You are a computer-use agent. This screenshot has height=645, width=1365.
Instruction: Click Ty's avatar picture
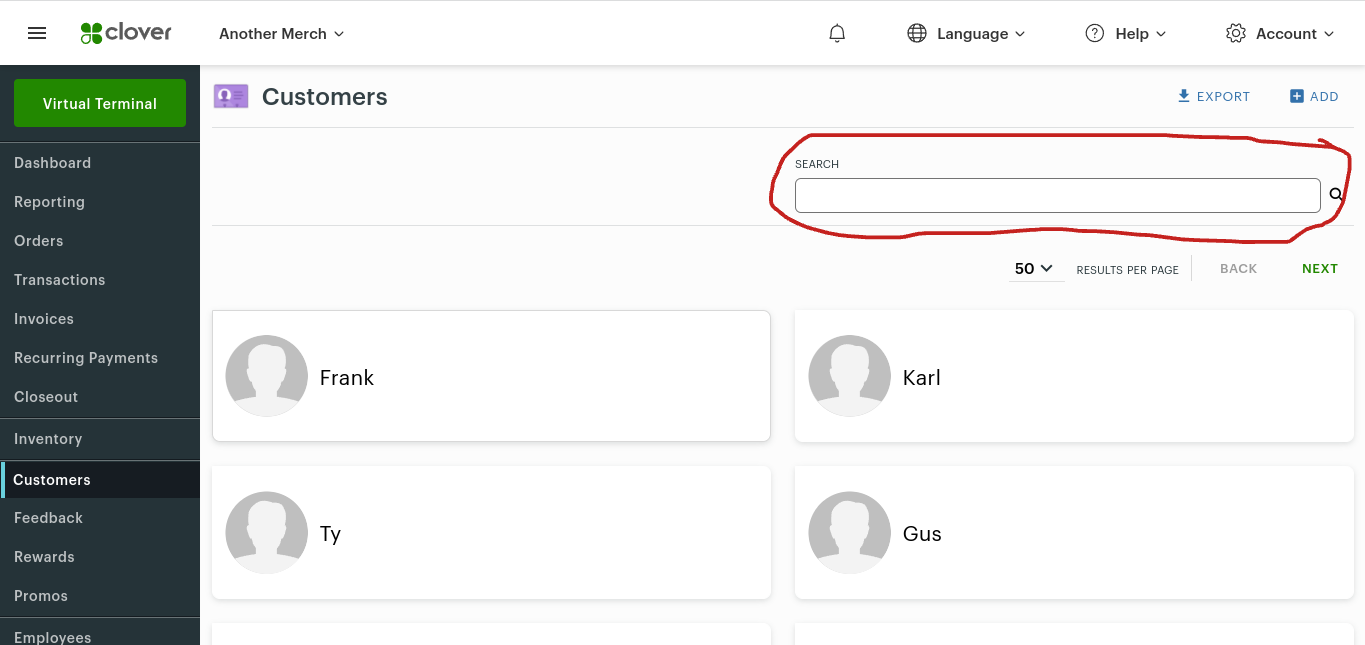point(267,532)
